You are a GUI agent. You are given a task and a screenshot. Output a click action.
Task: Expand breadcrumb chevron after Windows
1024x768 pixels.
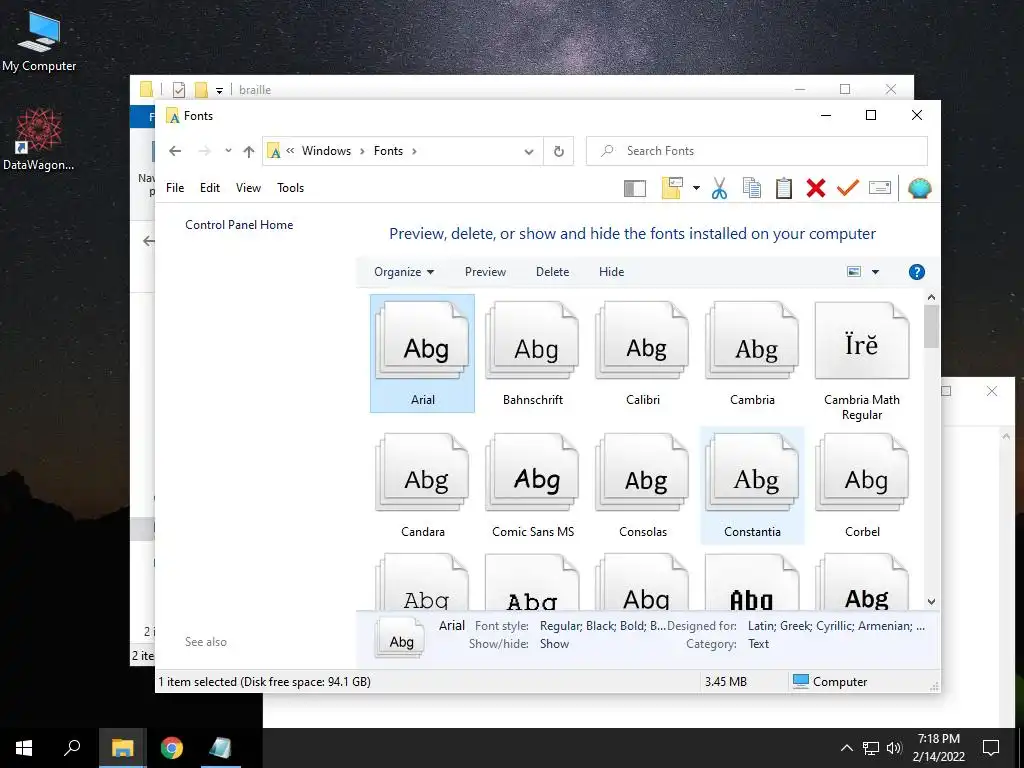tap(362, 151)
